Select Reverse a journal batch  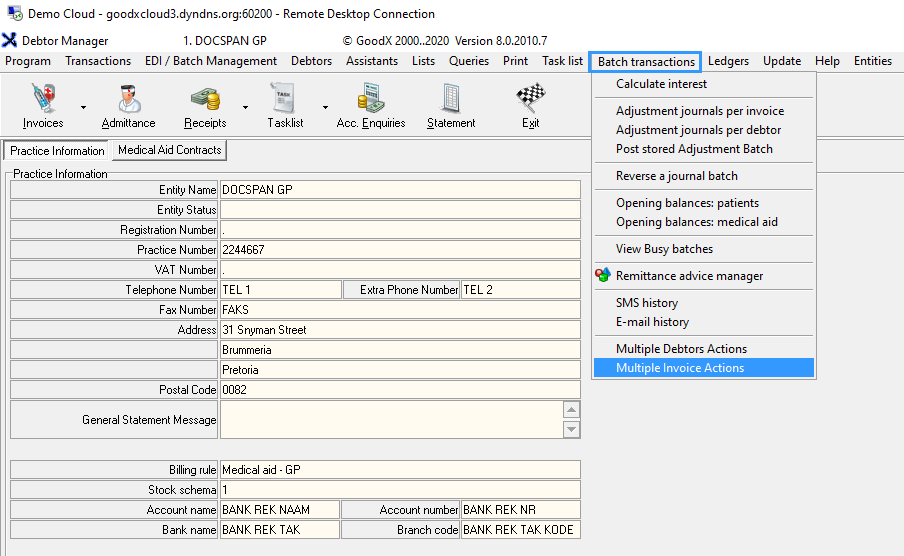pyautogui.click(x=676, y=176)
